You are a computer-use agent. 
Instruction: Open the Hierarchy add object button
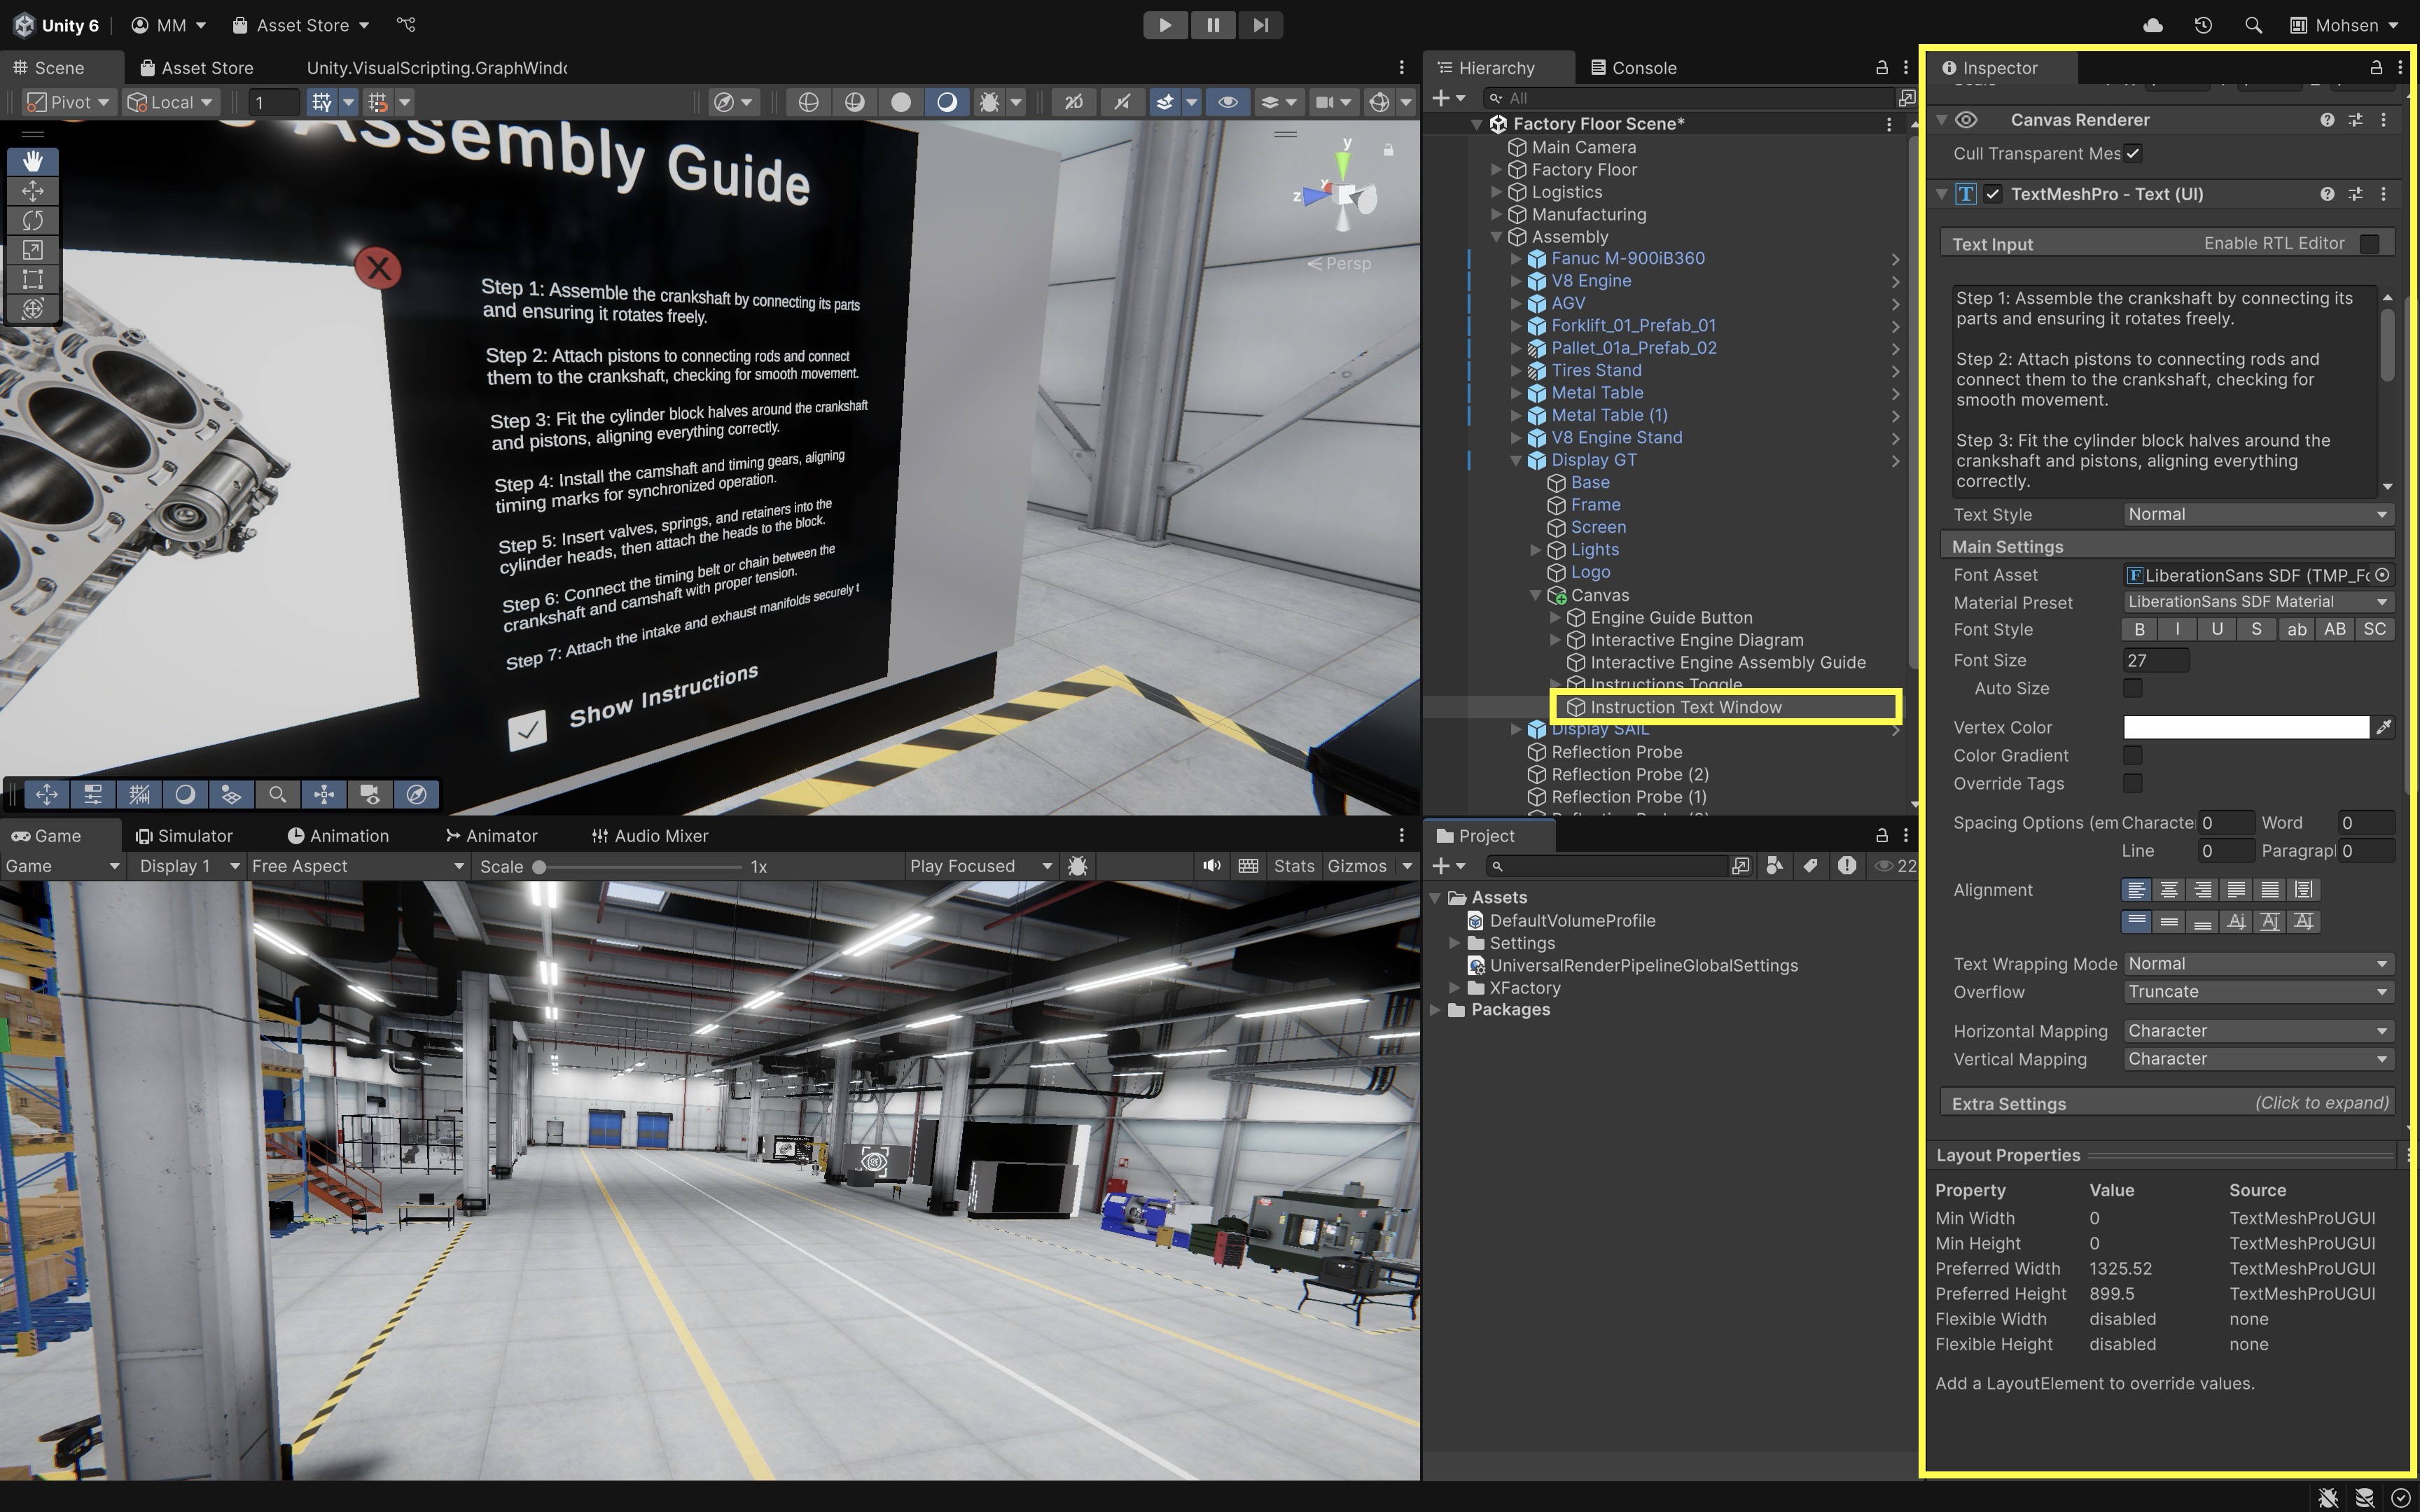pyautogui.click(x=1448, y=98)
